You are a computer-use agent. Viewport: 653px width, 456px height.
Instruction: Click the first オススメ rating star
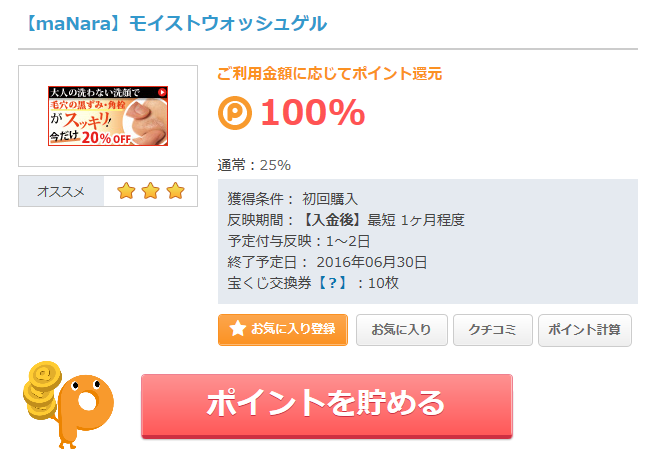coord(127,191)
